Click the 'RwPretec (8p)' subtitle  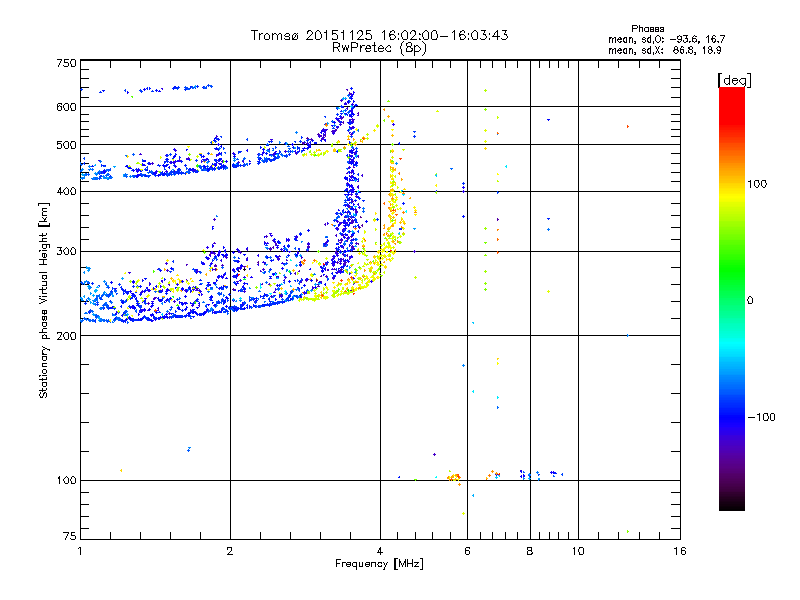click(379, 48)
